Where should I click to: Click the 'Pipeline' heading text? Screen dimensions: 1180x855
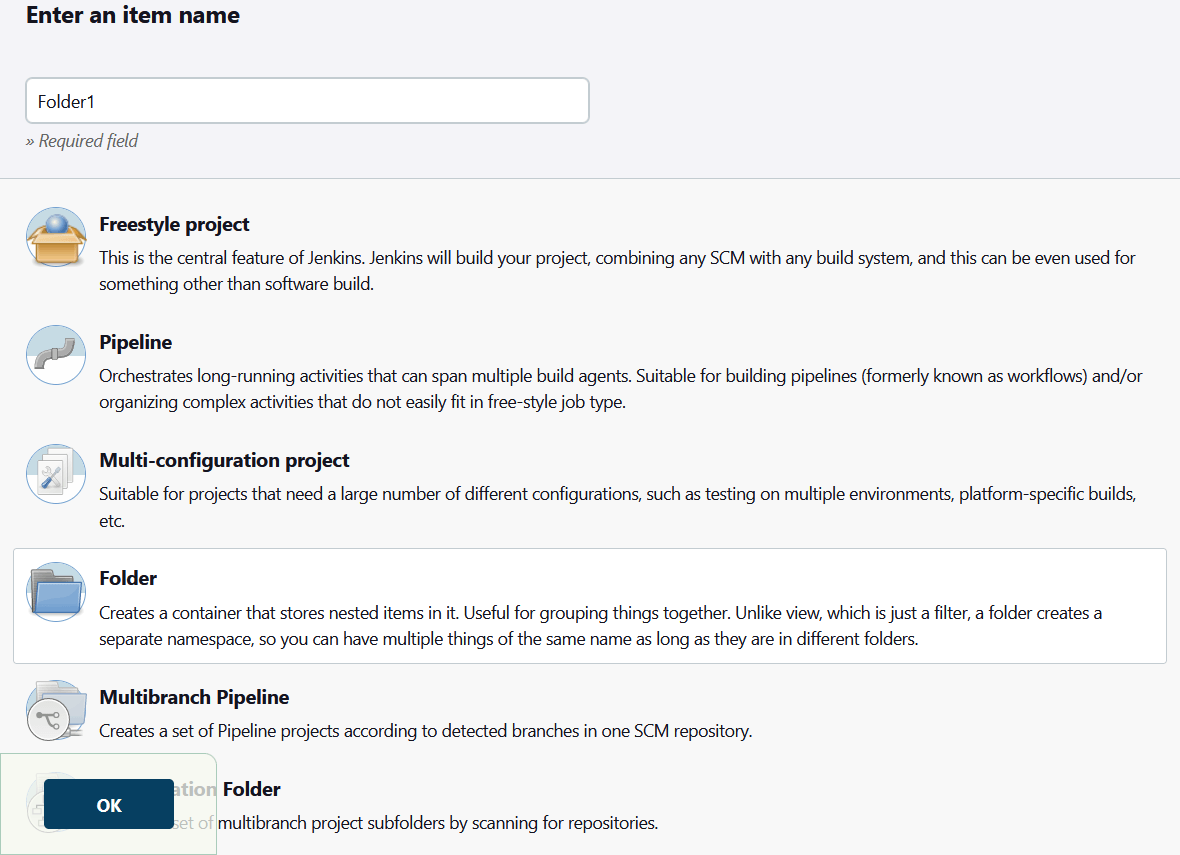pyautogui.click(x=135, y=342)
